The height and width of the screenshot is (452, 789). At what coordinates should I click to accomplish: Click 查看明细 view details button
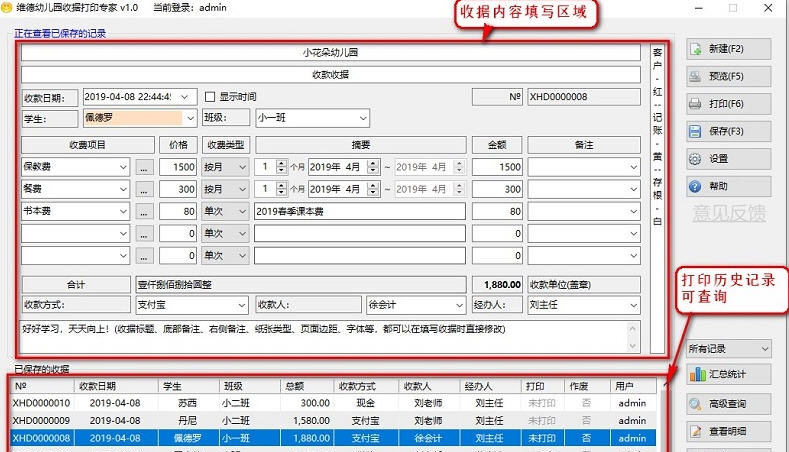point(728,431)
